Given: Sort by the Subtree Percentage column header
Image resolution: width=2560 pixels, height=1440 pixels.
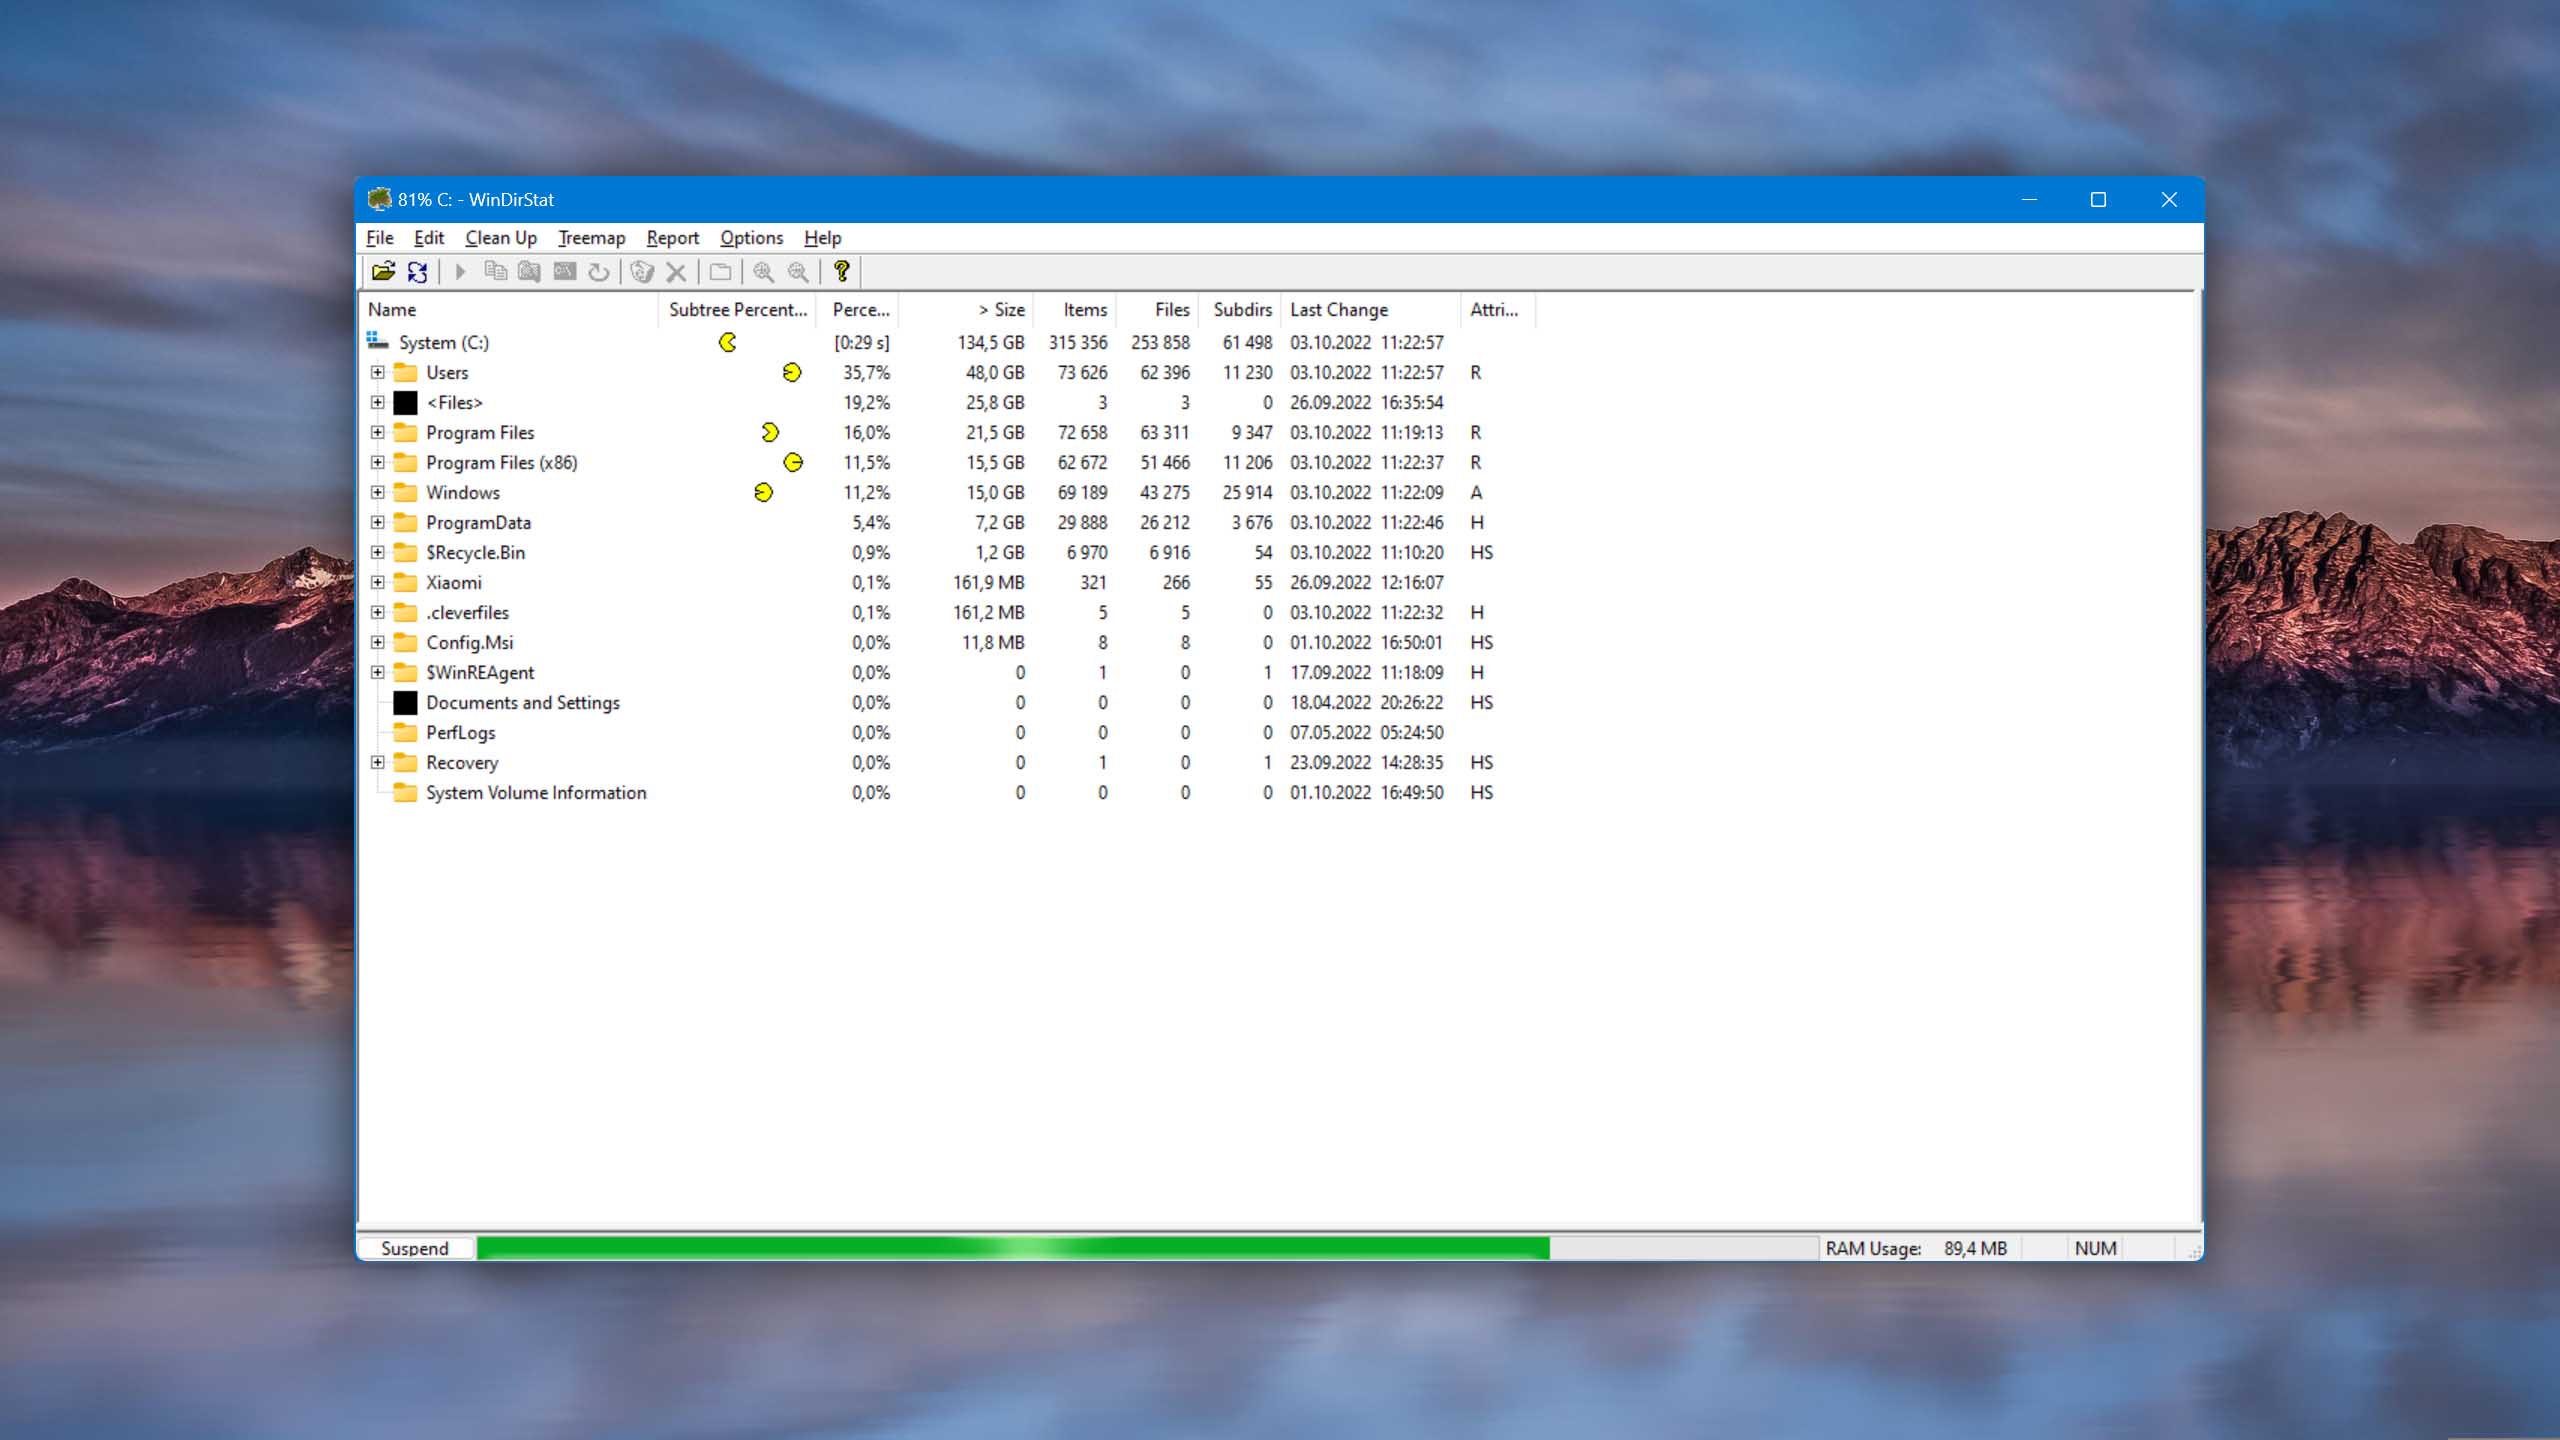Looking at the screenshot, I should tap(737, 310).
